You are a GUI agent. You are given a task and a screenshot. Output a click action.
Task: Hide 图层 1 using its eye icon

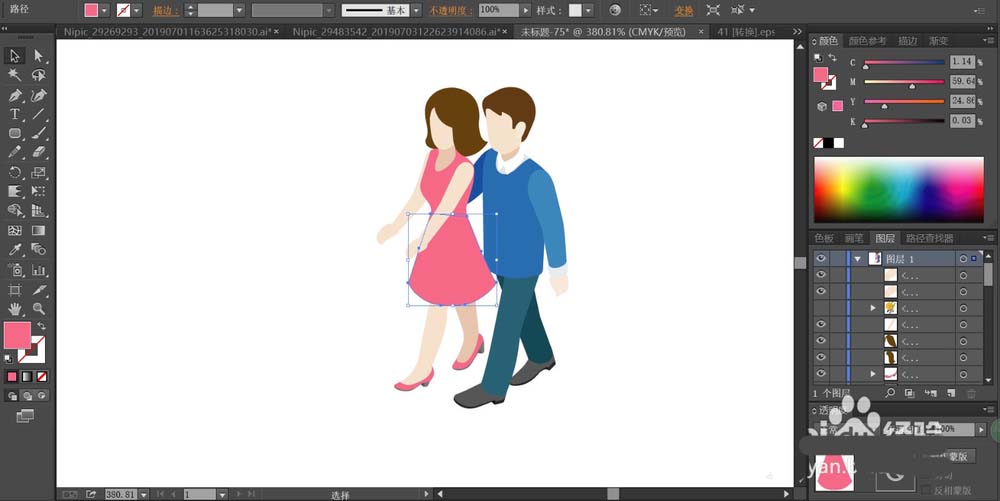pos(822,258)
